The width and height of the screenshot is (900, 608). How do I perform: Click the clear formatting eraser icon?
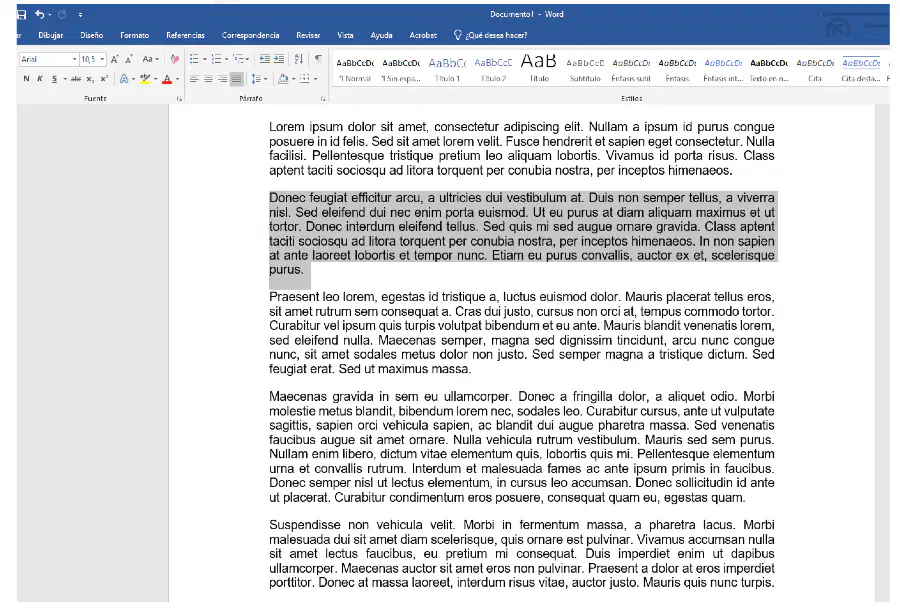point(175,59)
